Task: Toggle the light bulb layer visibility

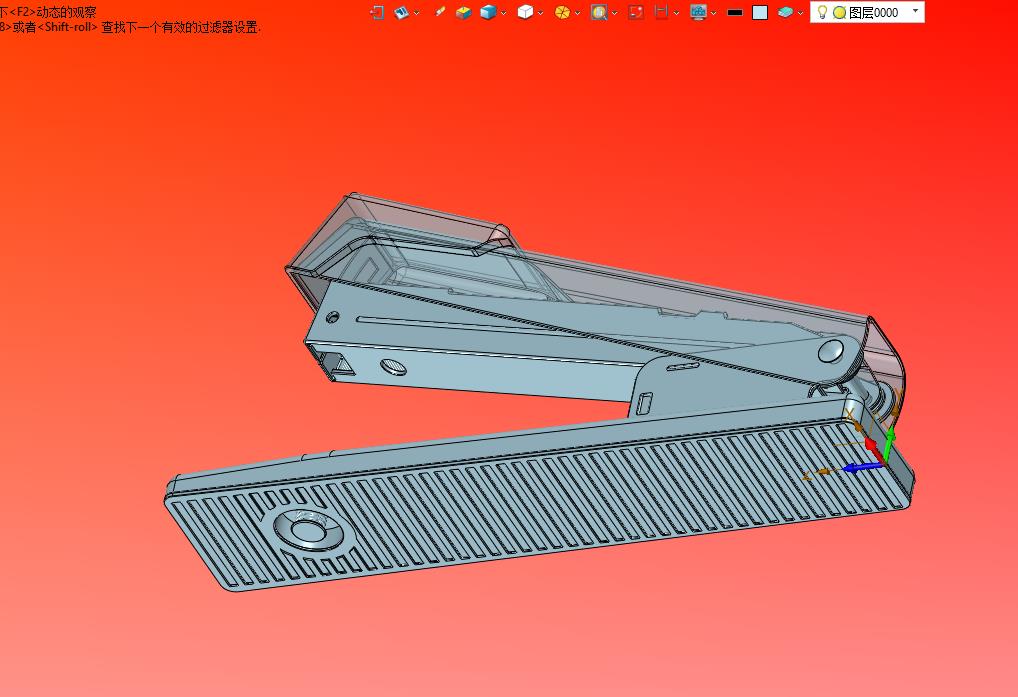Action: [822, 12]
